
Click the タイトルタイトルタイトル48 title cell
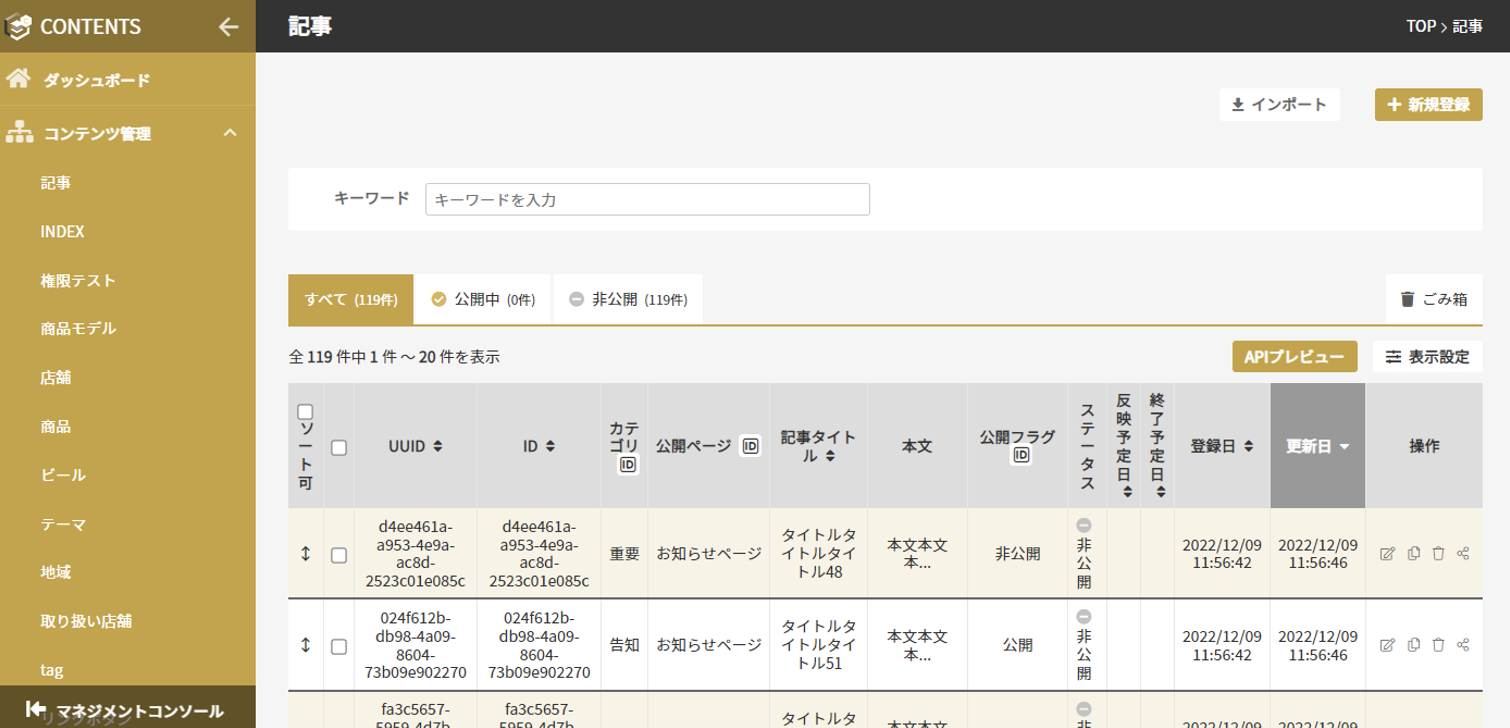click(x=818, y=553)
